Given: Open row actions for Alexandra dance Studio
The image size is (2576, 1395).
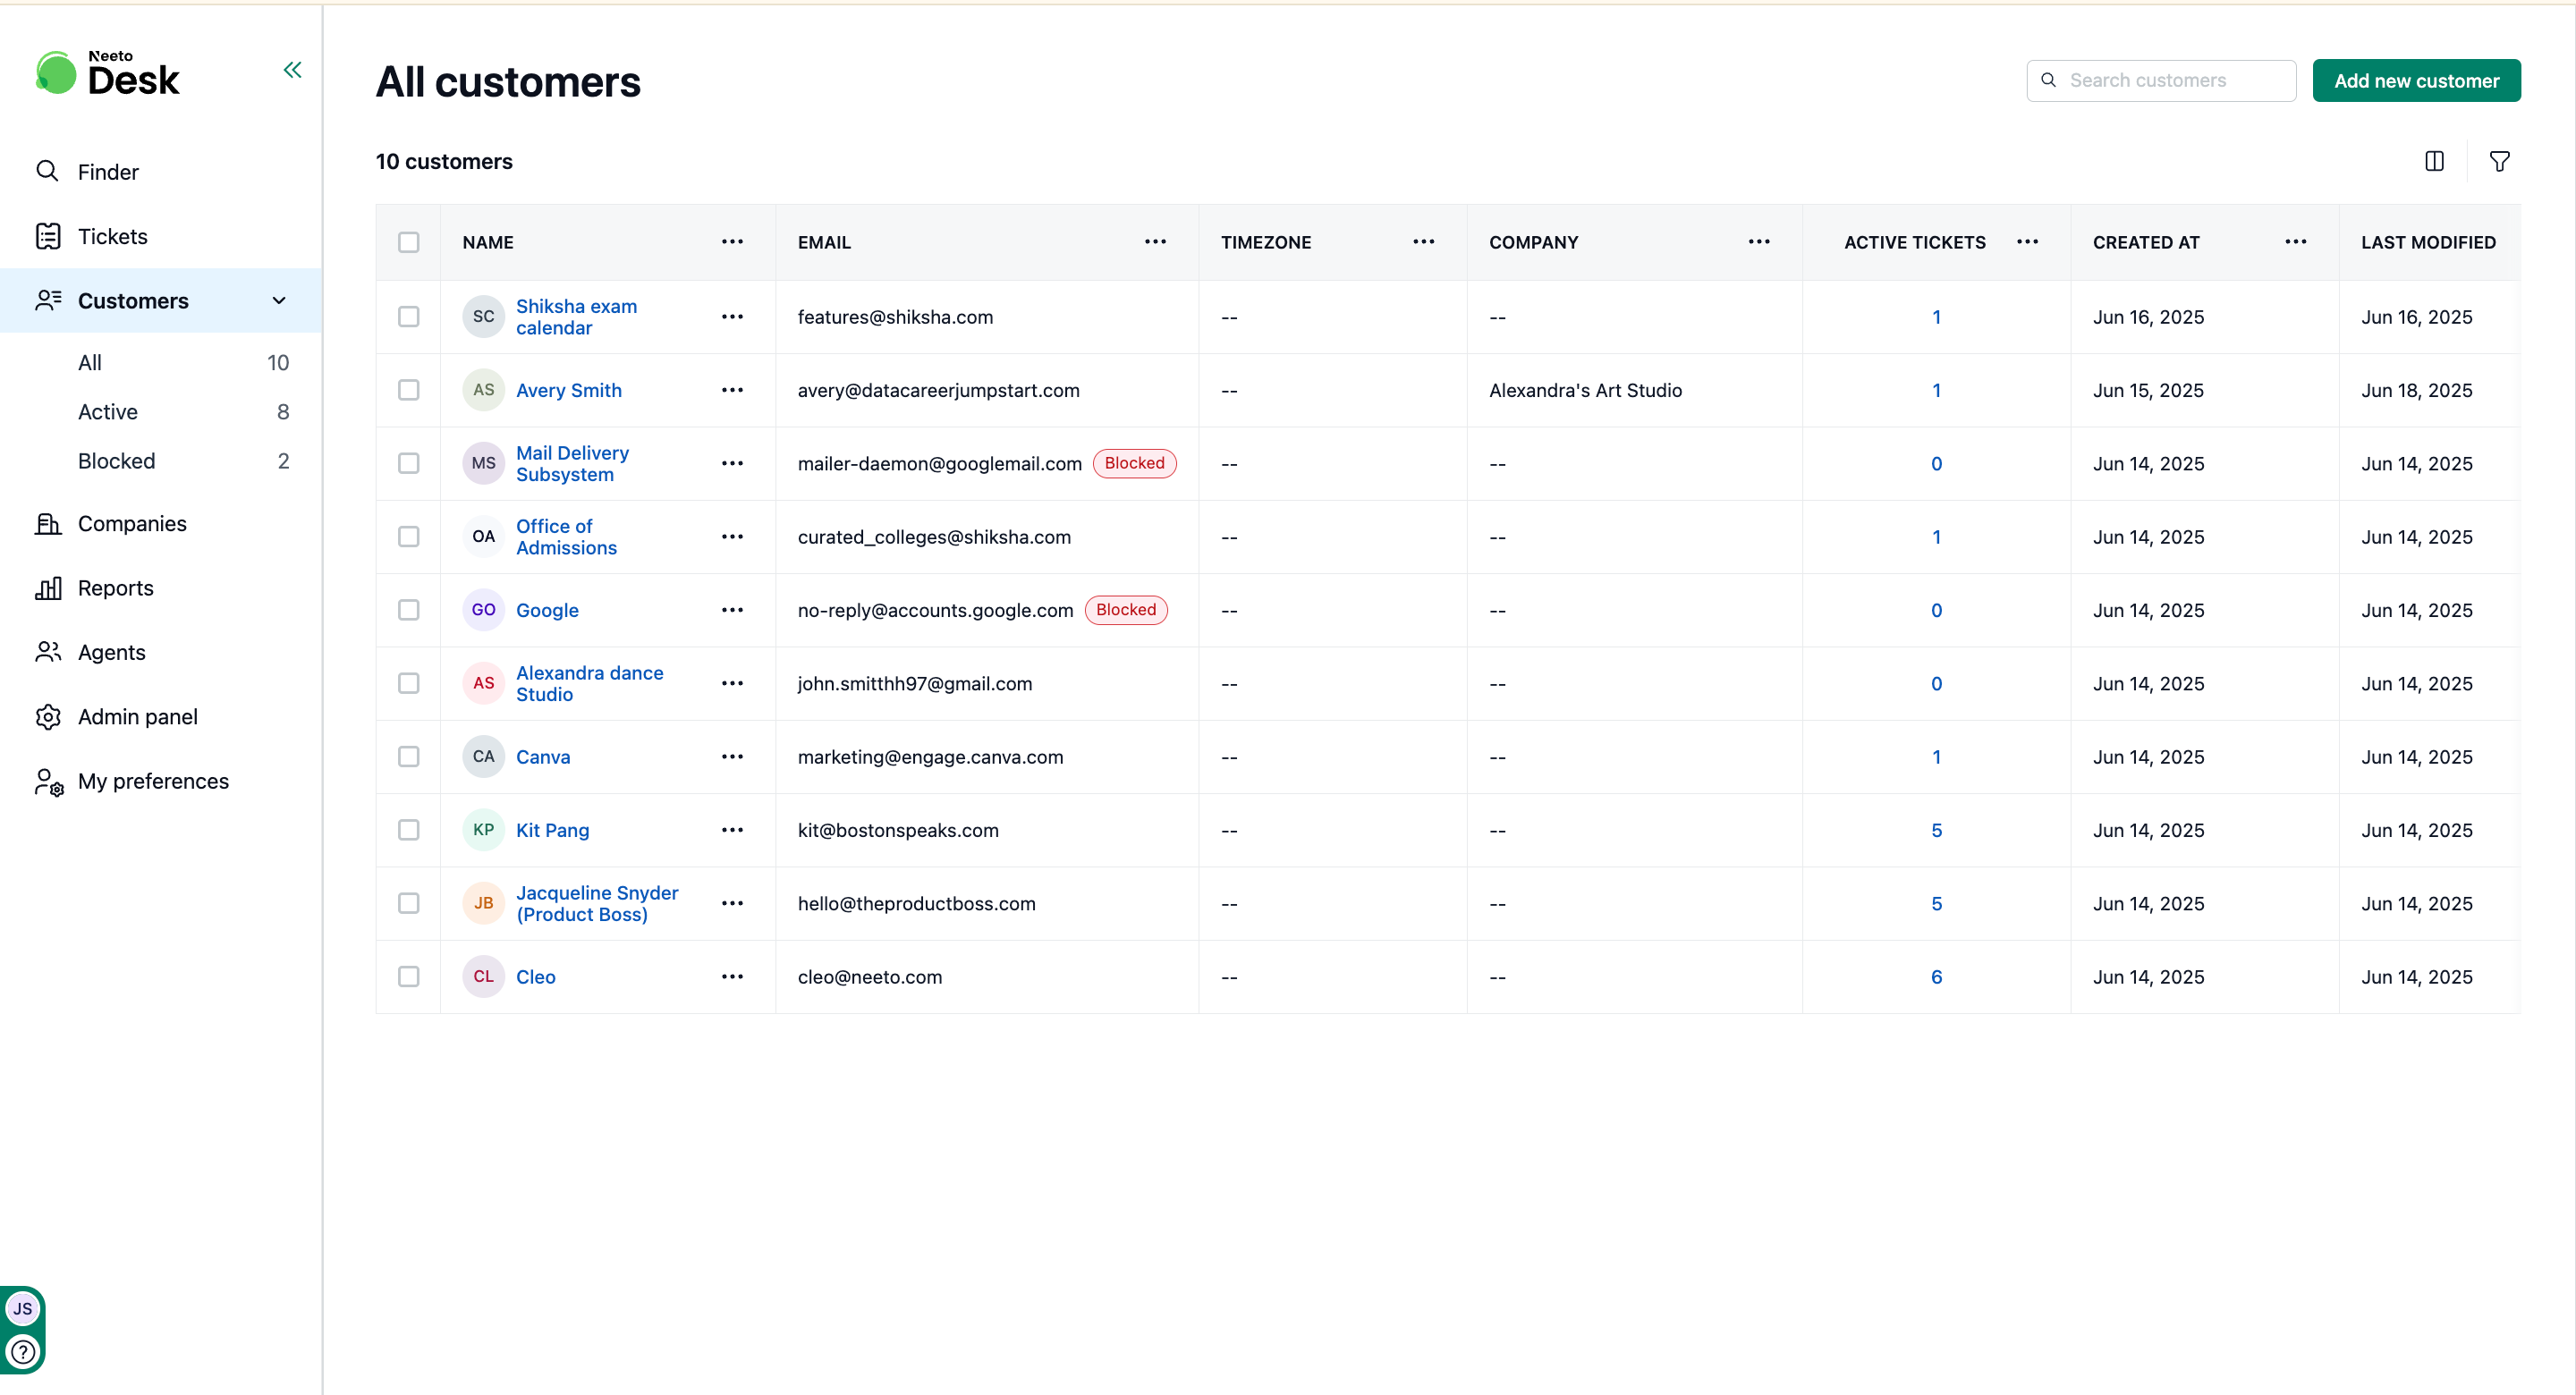Looking at the screenshot, I should pyautogui.click(x=732, y=684).
